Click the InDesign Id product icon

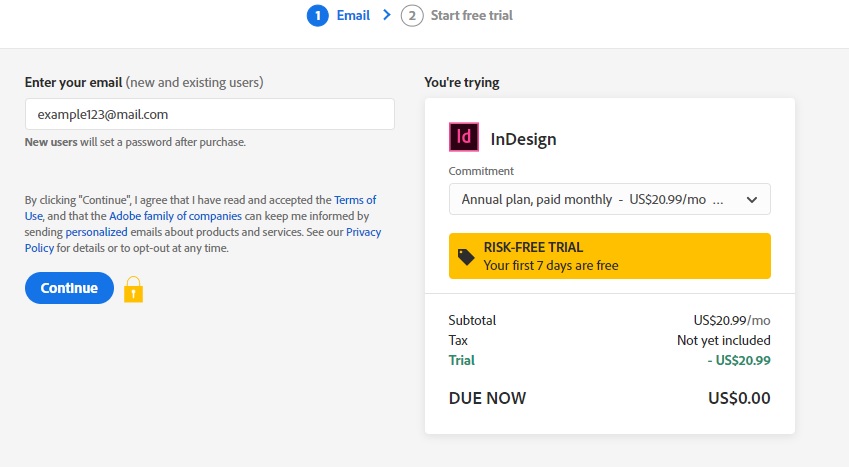click(463, 137)
